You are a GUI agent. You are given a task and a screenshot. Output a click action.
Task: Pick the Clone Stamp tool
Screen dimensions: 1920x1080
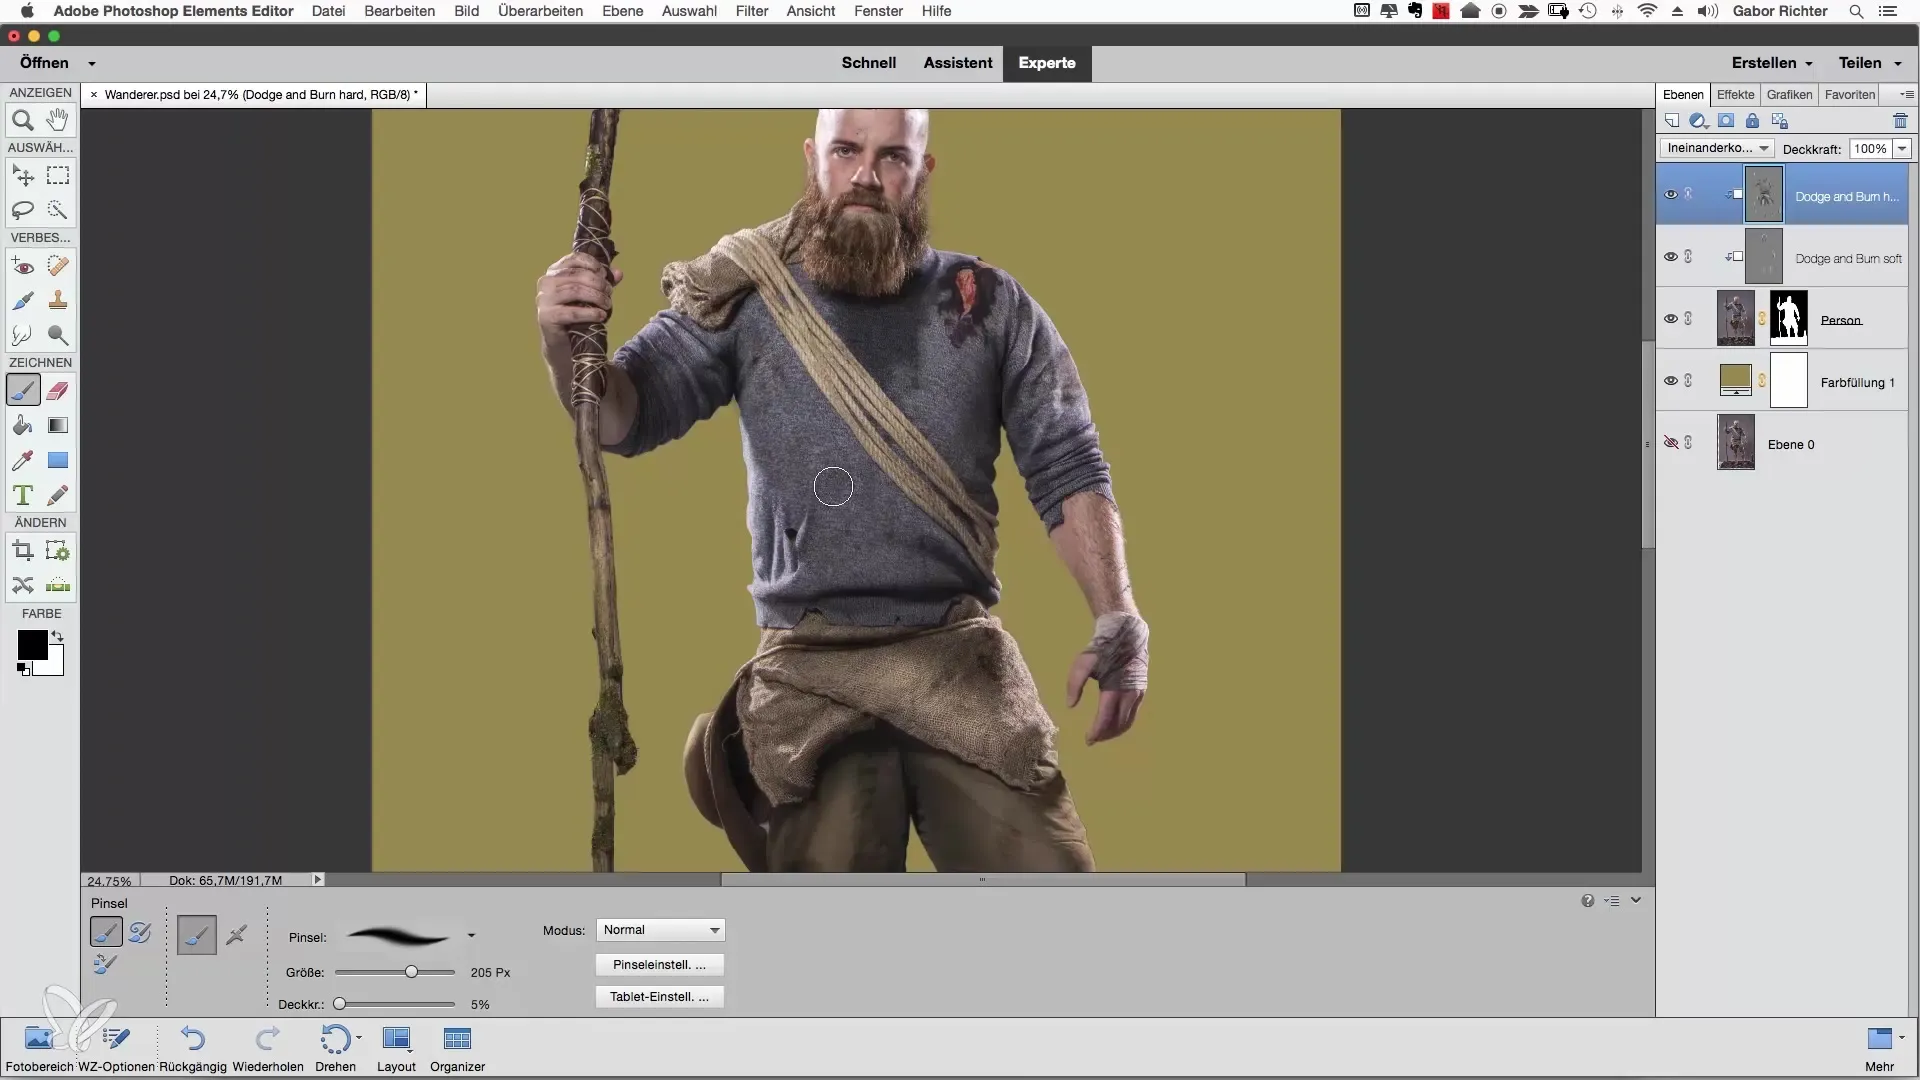[58, 300]
